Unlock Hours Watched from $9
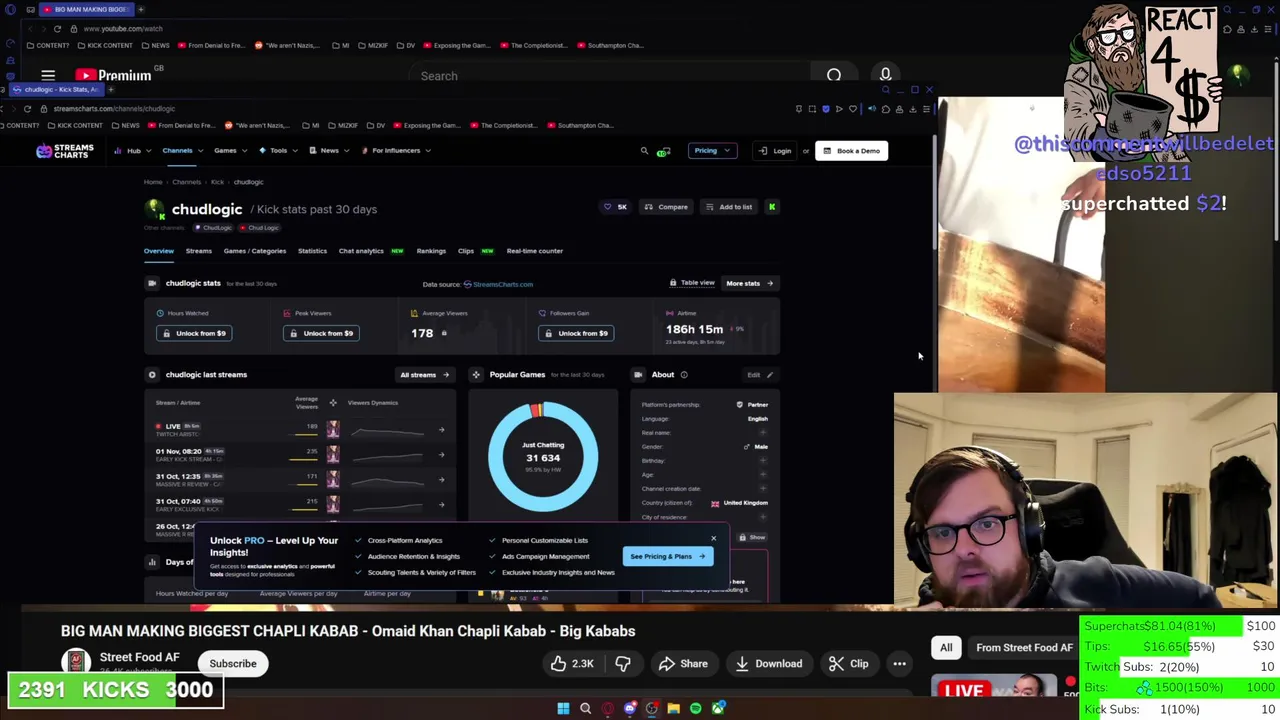This screenshot has height=720, width=1280. [194, 333]
